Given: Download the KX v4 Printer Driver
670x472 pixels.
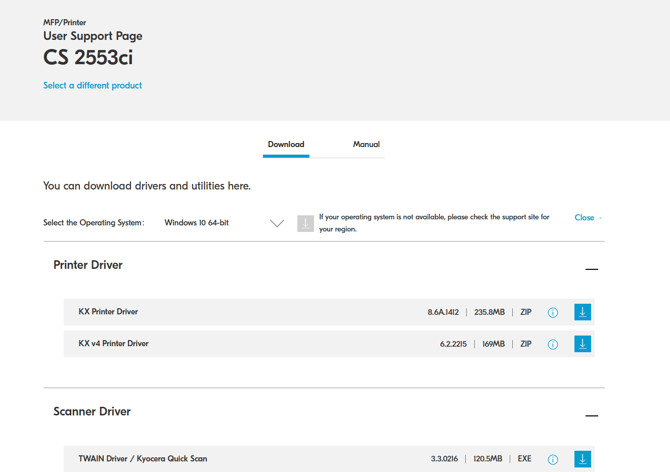Looking at the screenshot, I should [x=582, y=344].
